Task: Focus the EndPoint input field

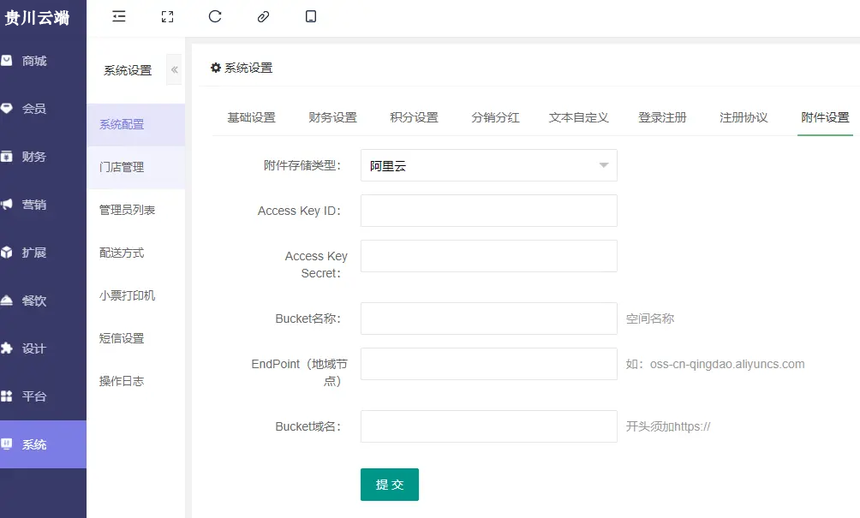Action: tap(489, 364)
